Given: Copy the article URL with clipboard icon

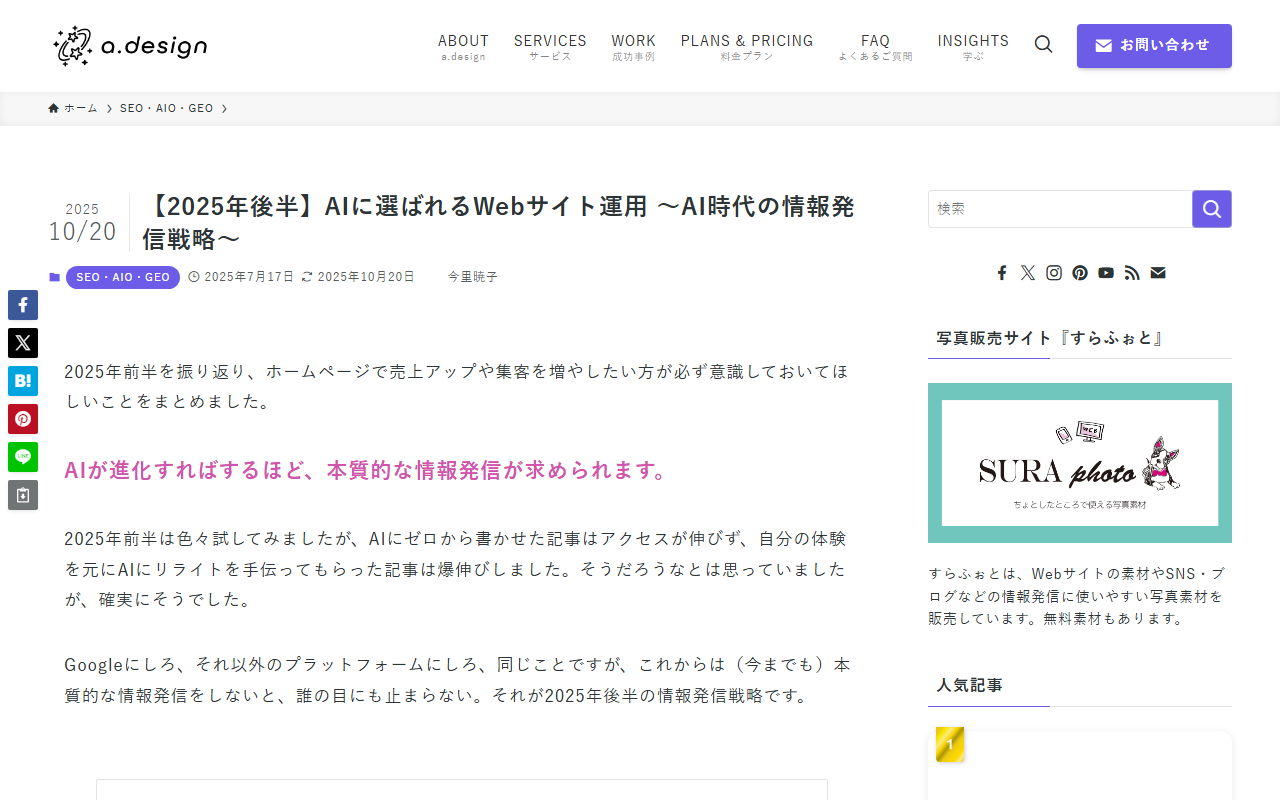Looking at the screenshot, I should point(22,494).
